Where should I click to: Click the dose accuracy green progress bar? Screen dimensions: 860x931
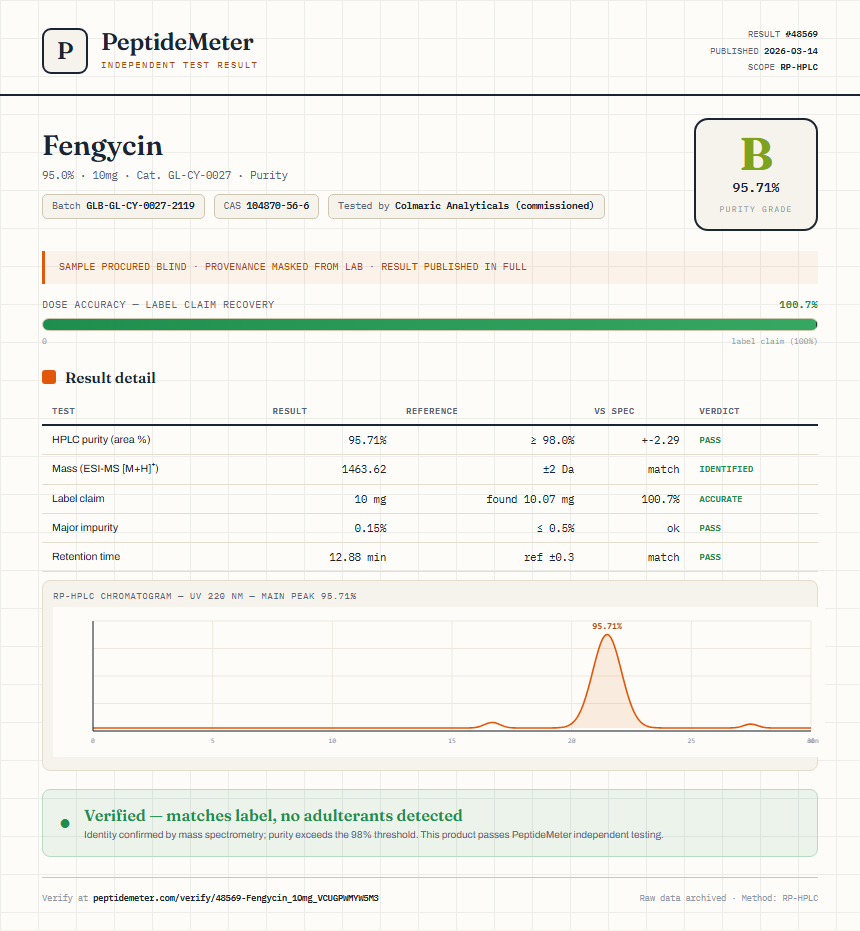click(x=430, y=324)
